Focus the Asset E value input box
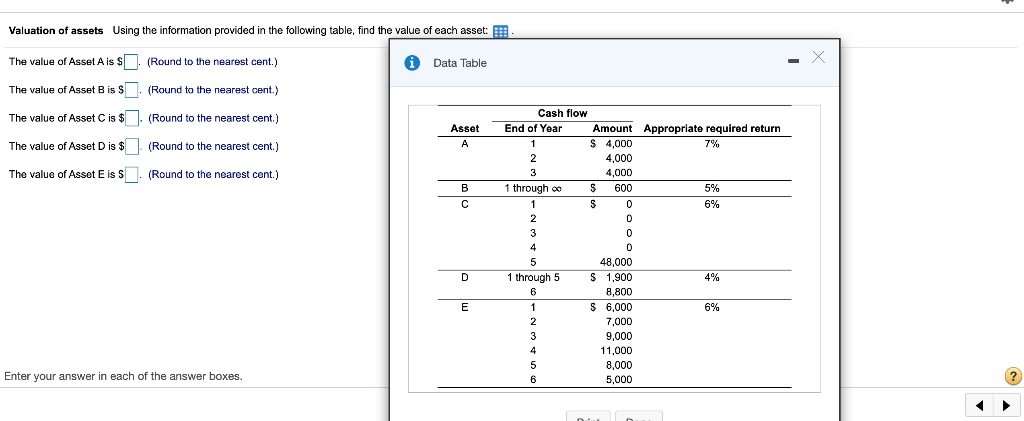The height and width of the screenshot is (421, 1024). point(132,175)
